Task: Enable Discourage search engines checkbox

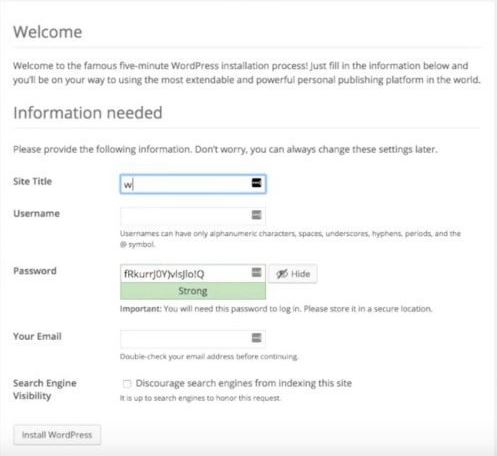Action: tap(127, 384)
